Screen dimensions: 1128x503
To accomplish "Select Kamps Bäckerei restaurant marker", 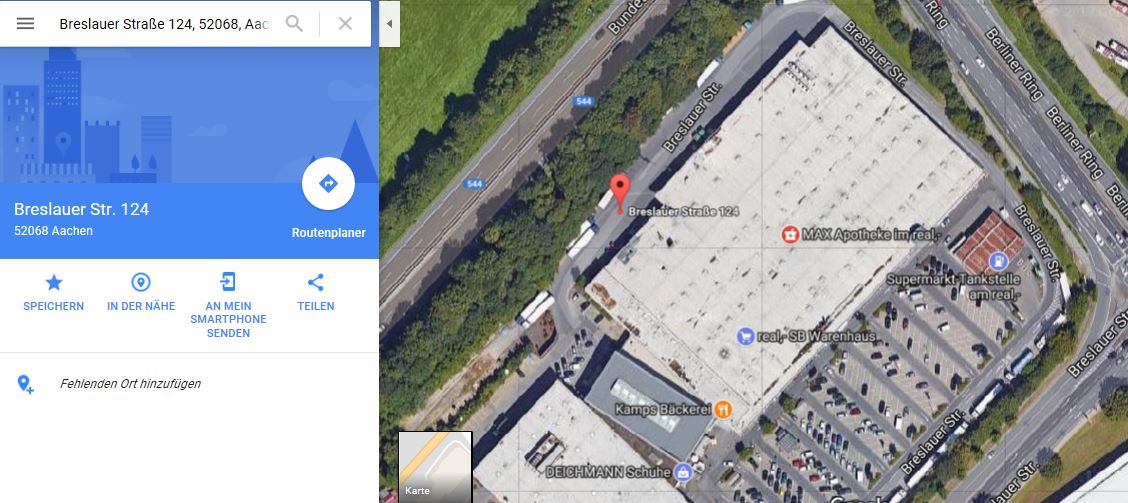I will (x=723, y=409).
